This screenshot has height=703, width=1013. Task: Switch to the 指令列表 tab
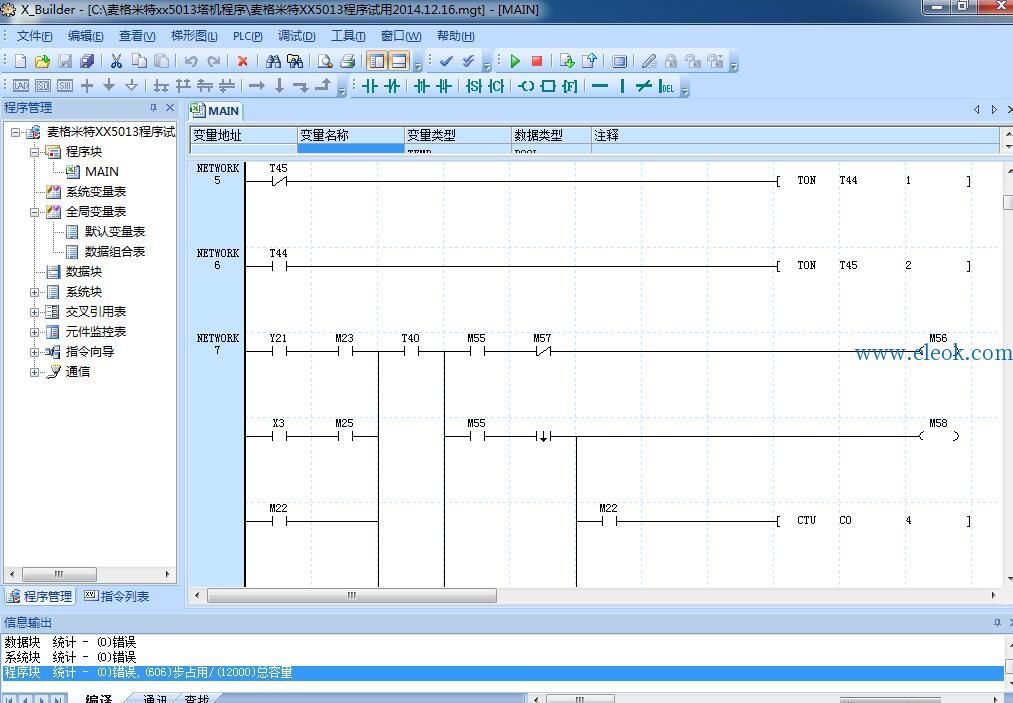click(x=117, y=596)
